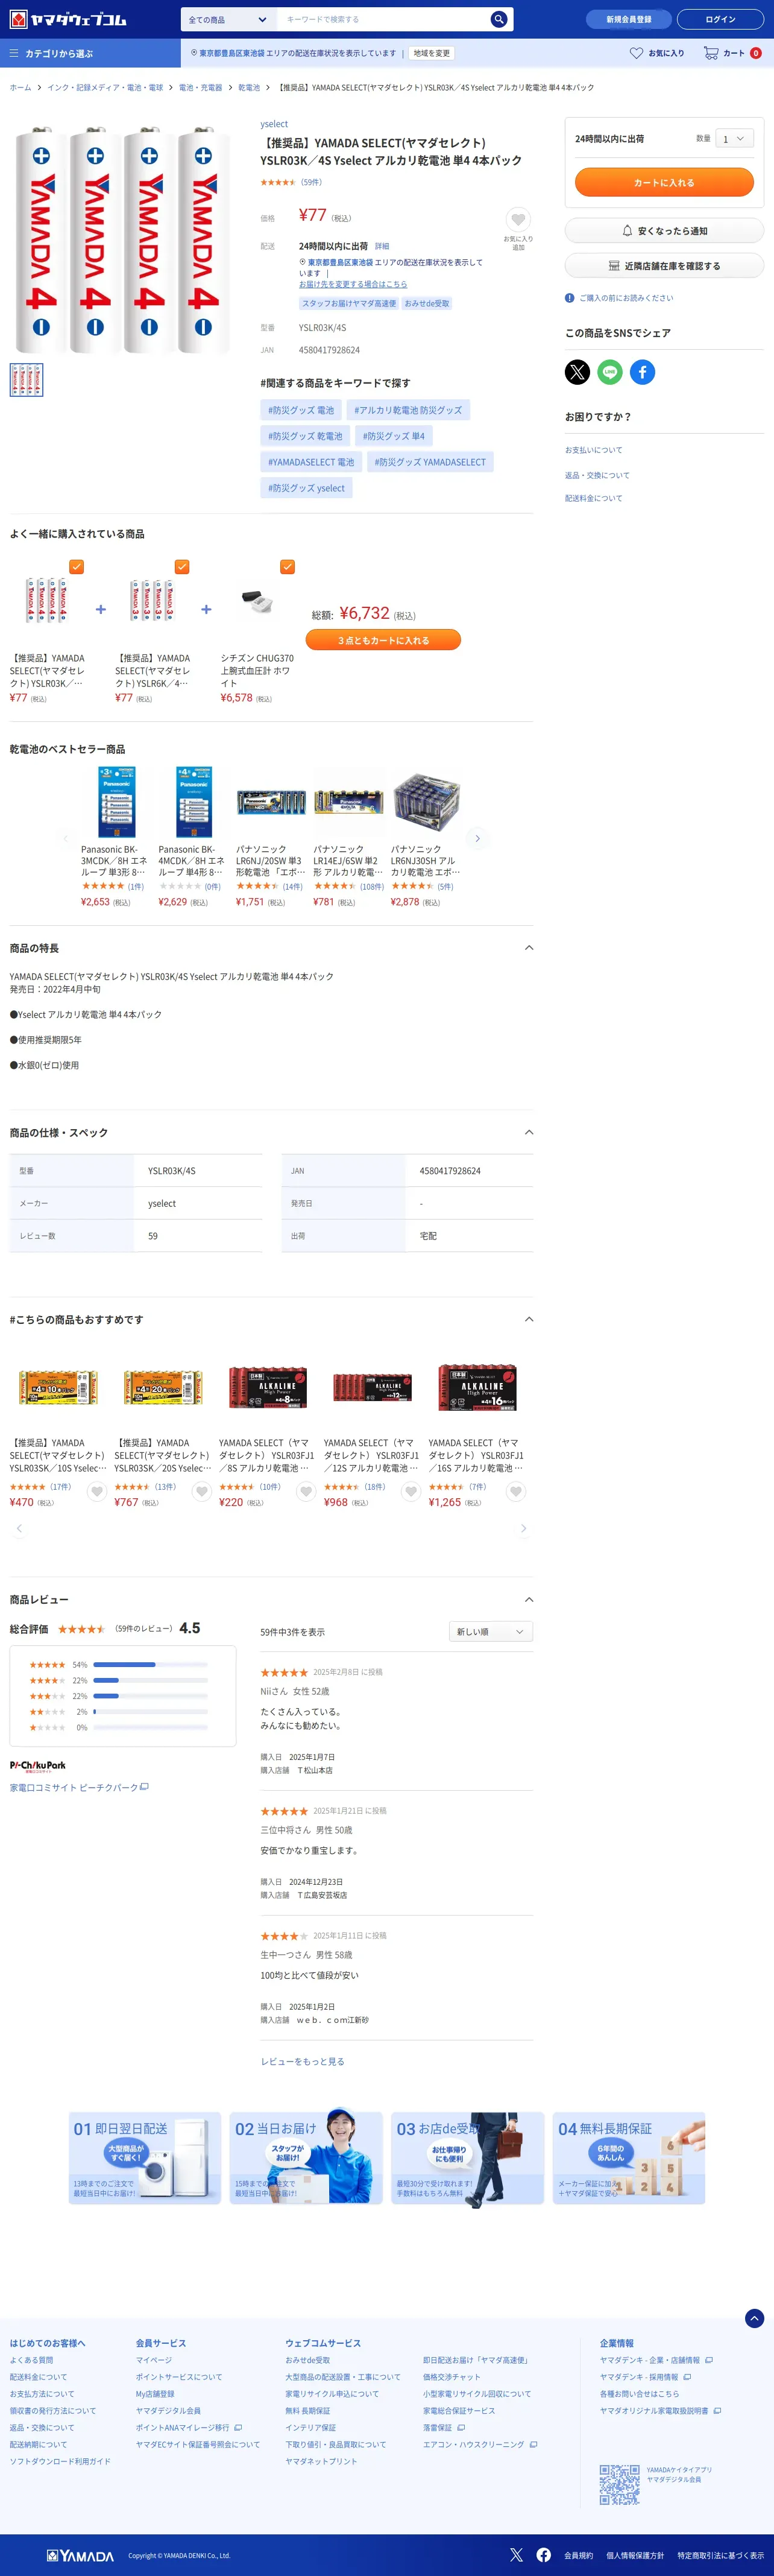Collapse the recommended items section
This screenshot has height=2576, width=774.
(529, 1319)
